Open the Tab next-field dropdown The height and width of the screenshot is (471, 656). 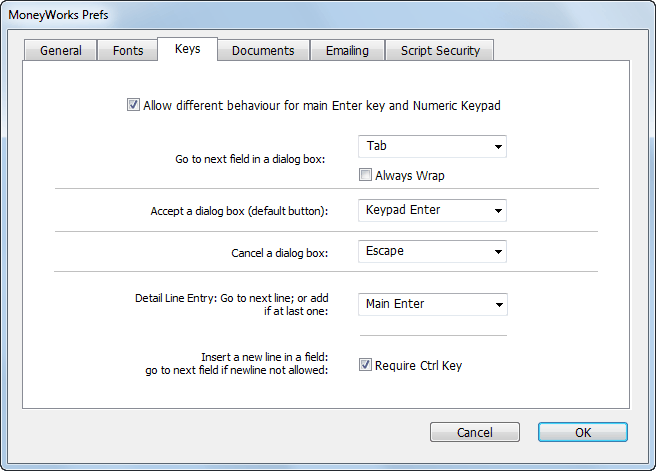432,146
